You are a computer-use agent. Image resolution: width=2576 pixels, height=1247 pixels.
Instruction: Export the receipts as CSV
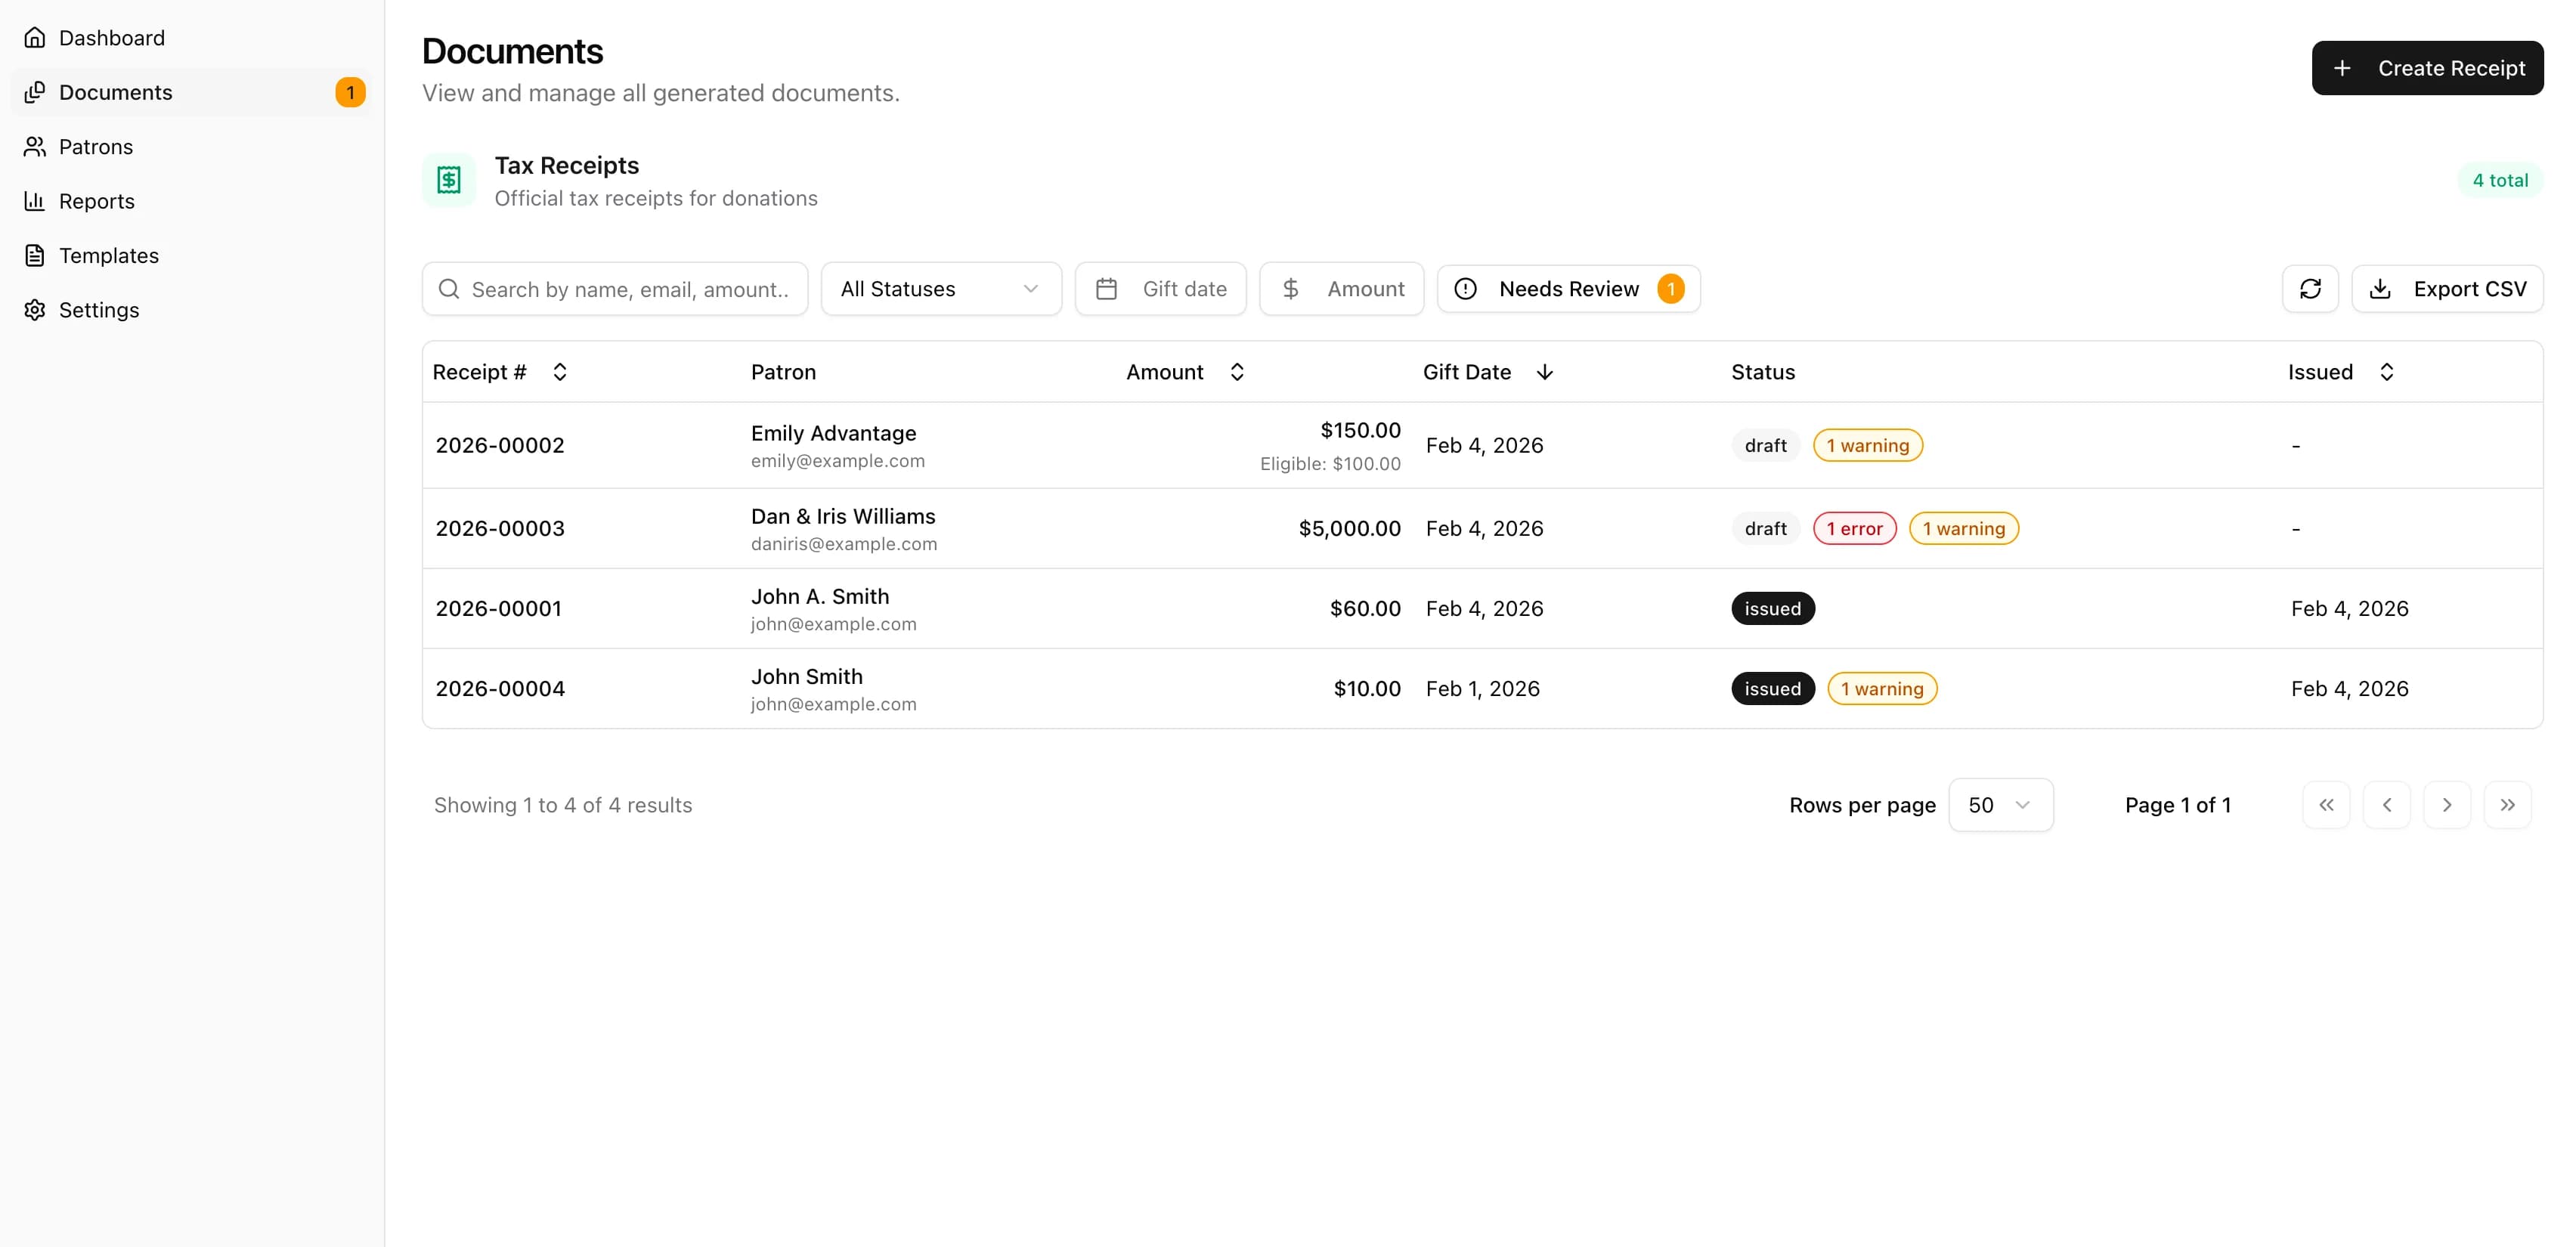click(2448, 288)
